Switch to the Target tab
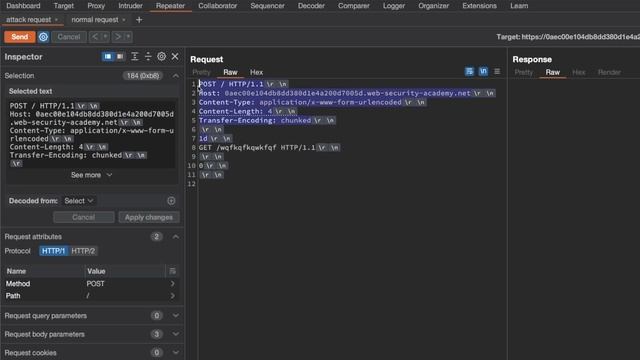 (64, 6)
